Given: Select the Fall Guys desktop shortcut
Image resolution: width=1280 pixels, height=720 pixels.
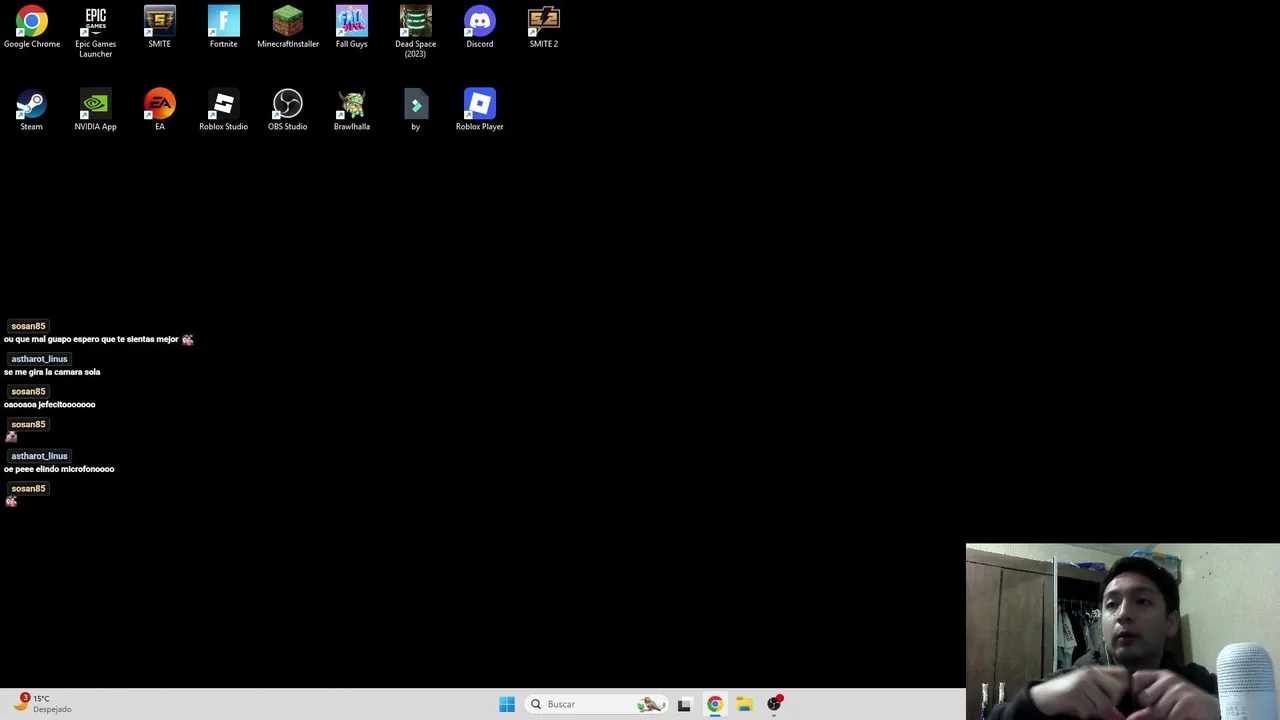Looking at the screenshot, I should coord(351,27).
